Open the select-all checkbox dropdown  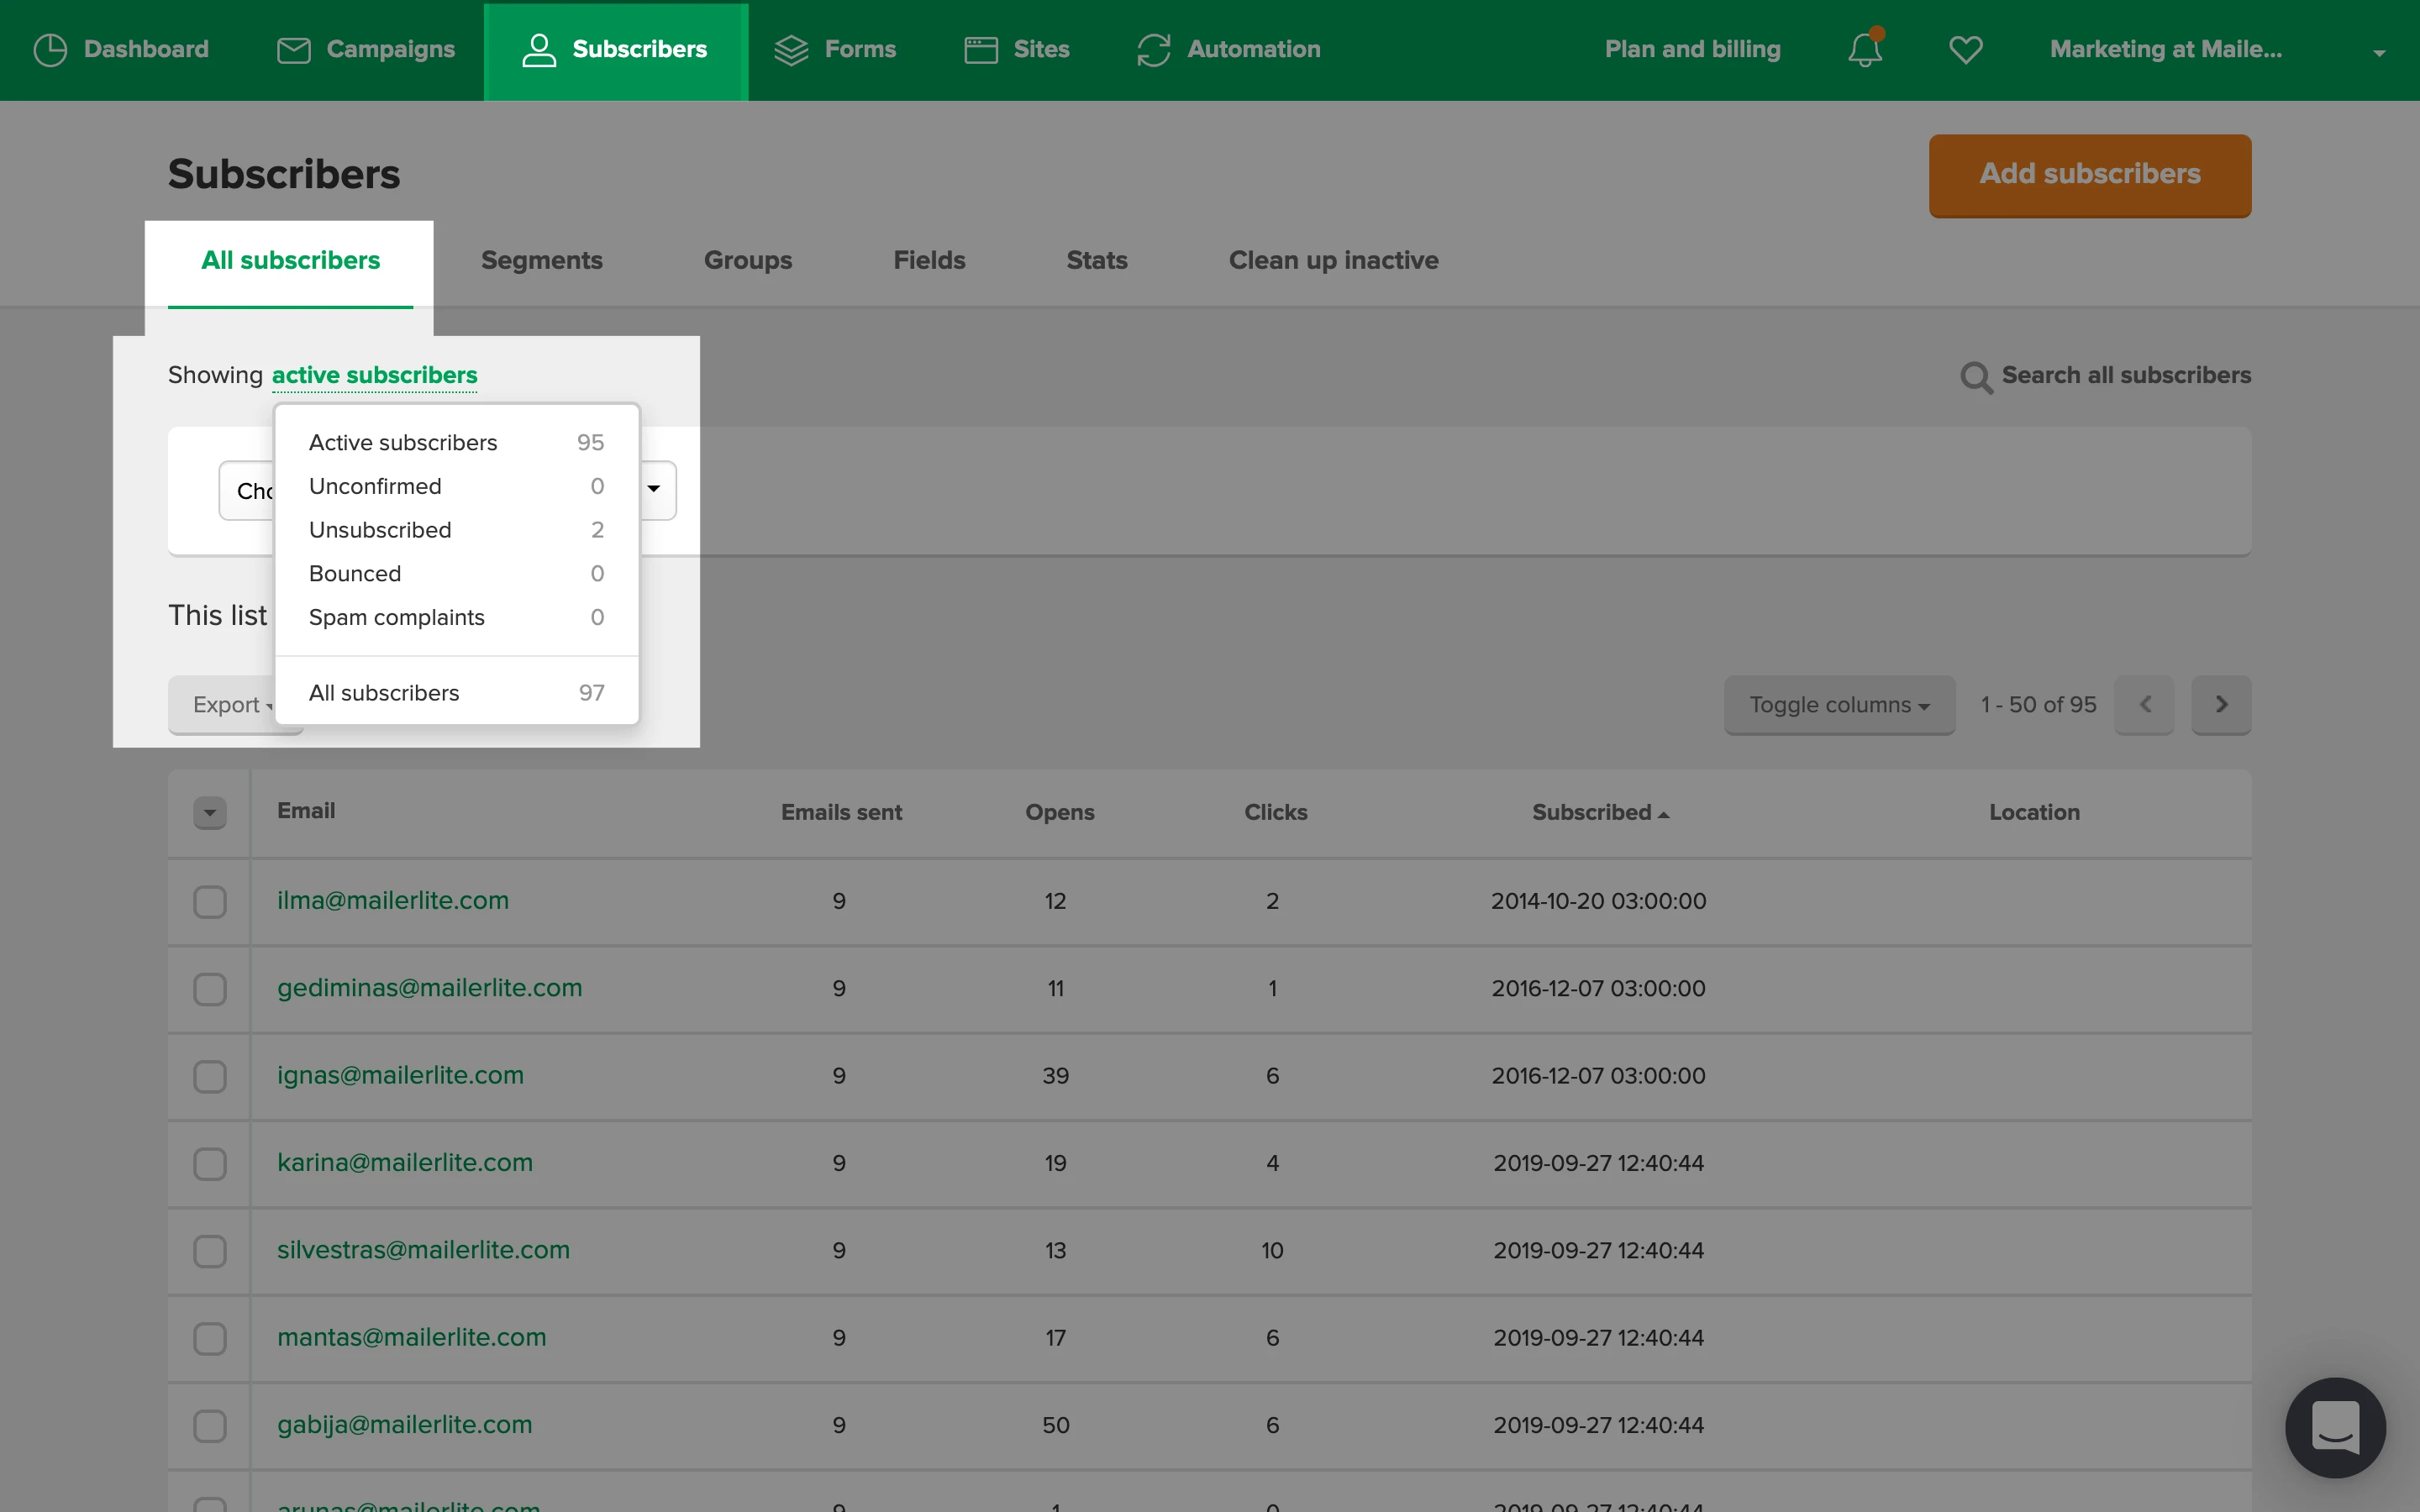(x=210, y=812)
